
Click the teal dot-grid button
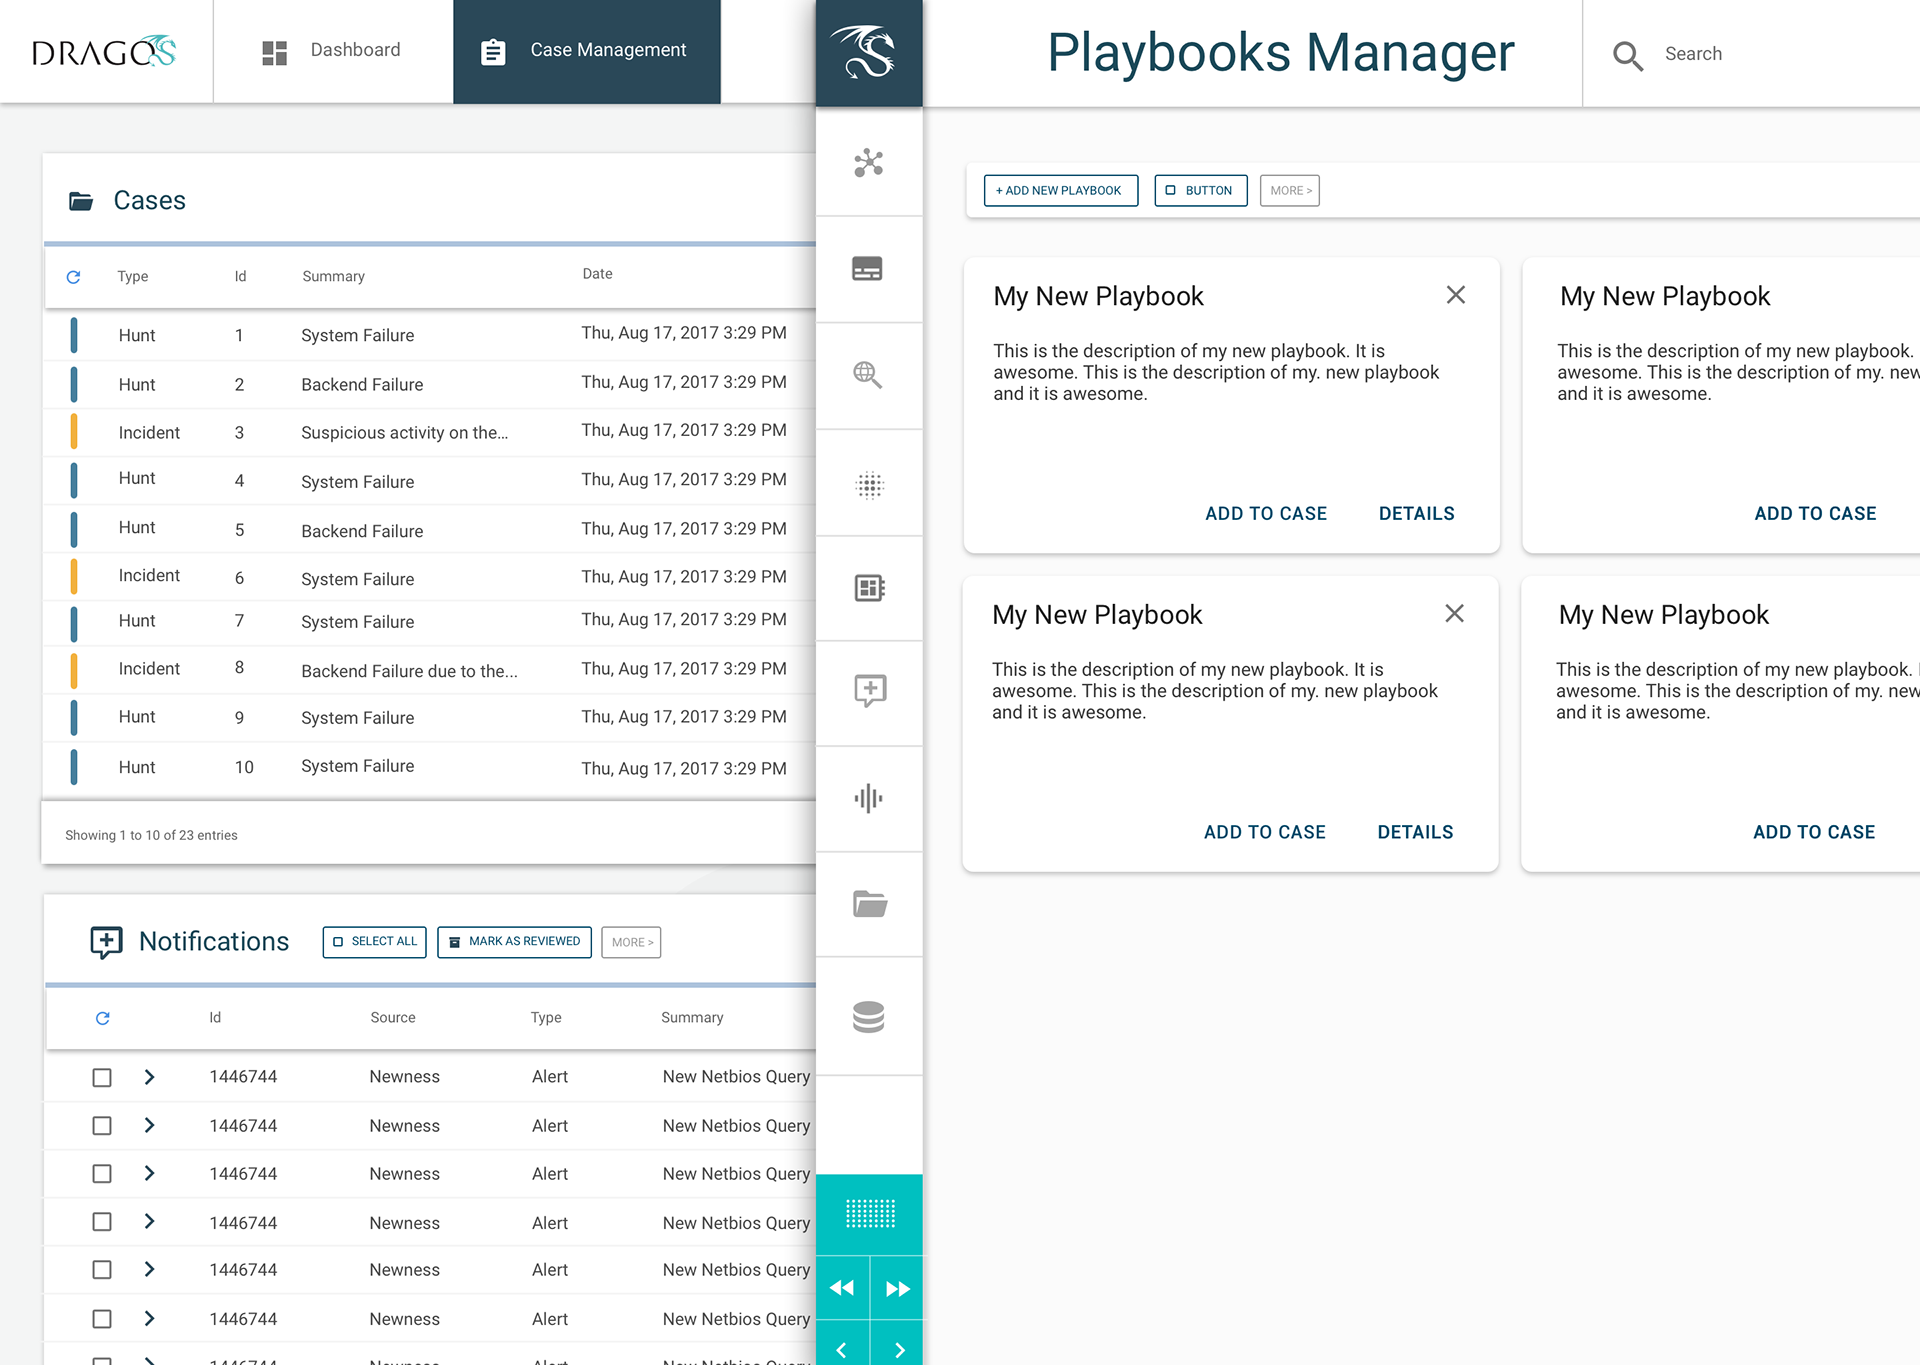(870, 1214)
